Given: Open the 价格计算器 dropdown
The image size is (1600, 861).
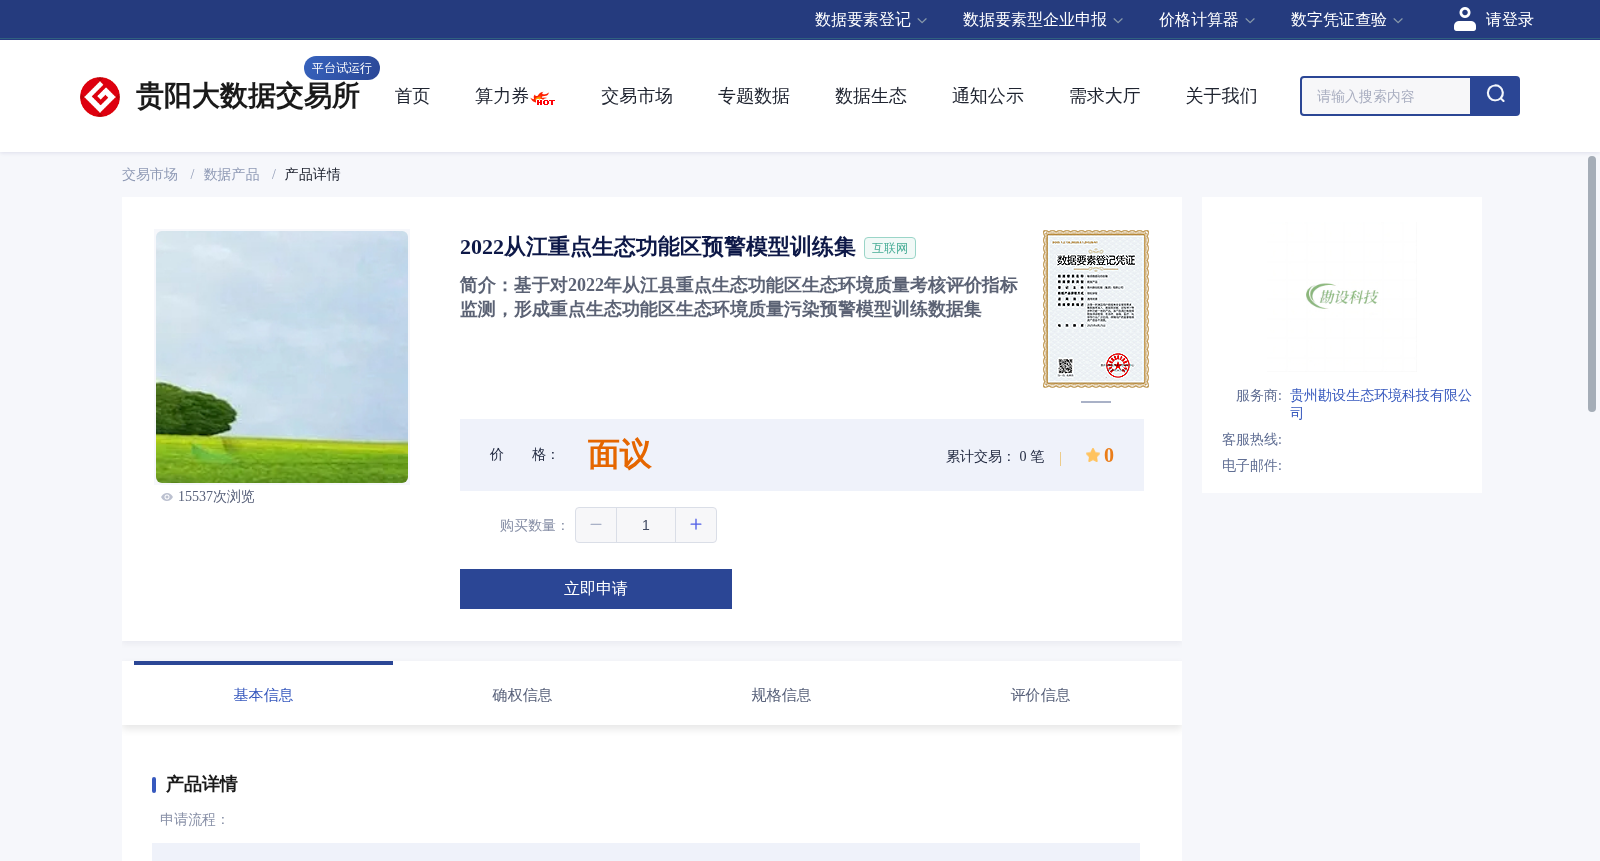Looking at the screenshot, I should (x=1207, y=20).
